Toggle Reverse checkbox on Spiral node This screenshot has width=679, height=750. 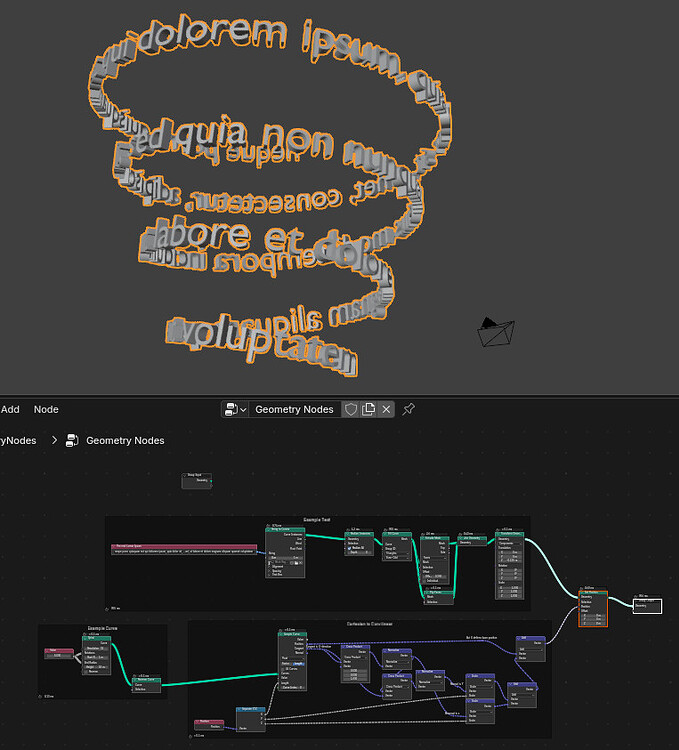tap(86, 672)
